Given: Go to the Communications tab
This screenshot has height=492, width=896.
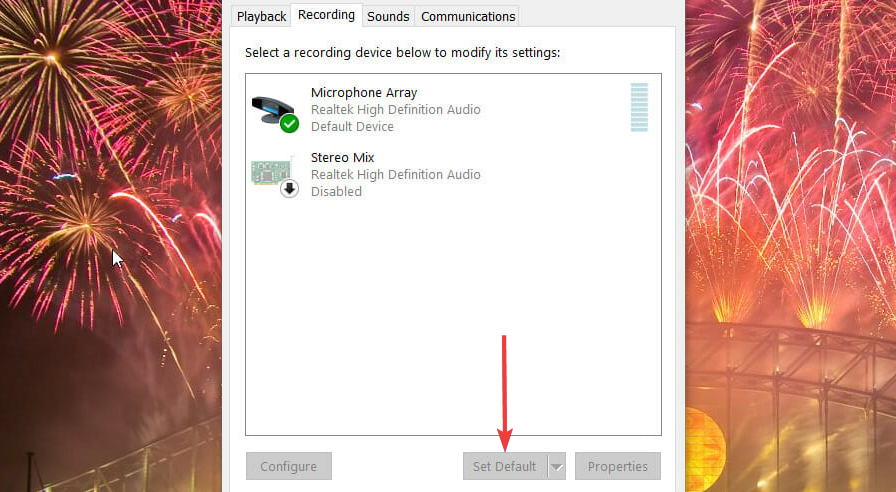Looking at the screenshot, I should tap(468, 17).
